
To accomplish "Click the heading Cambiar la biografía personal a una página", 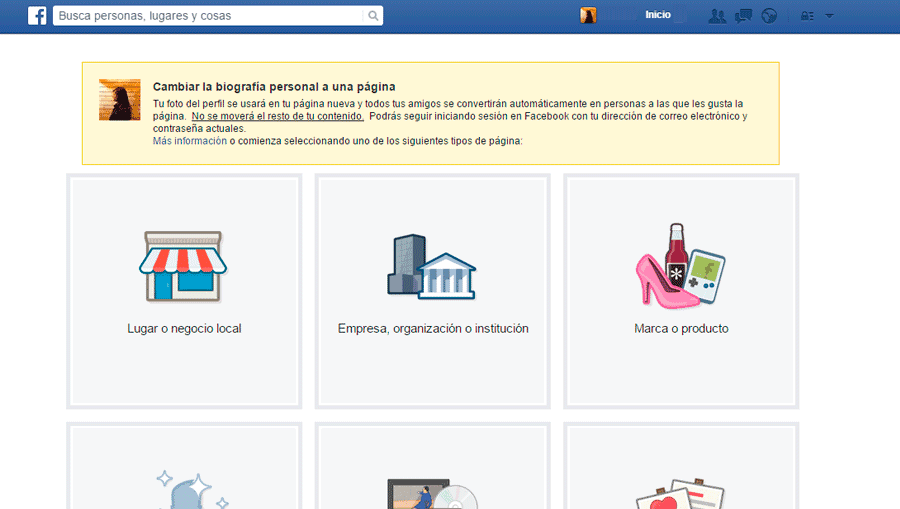I will [274, 87].
